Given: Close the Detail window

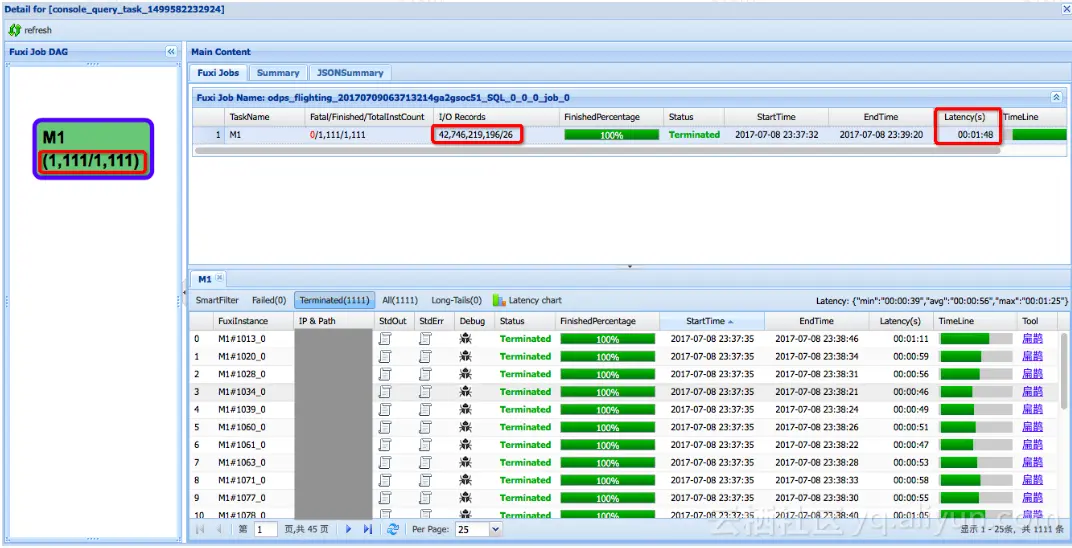Looking at the screenshot, I should (1065, 9).
